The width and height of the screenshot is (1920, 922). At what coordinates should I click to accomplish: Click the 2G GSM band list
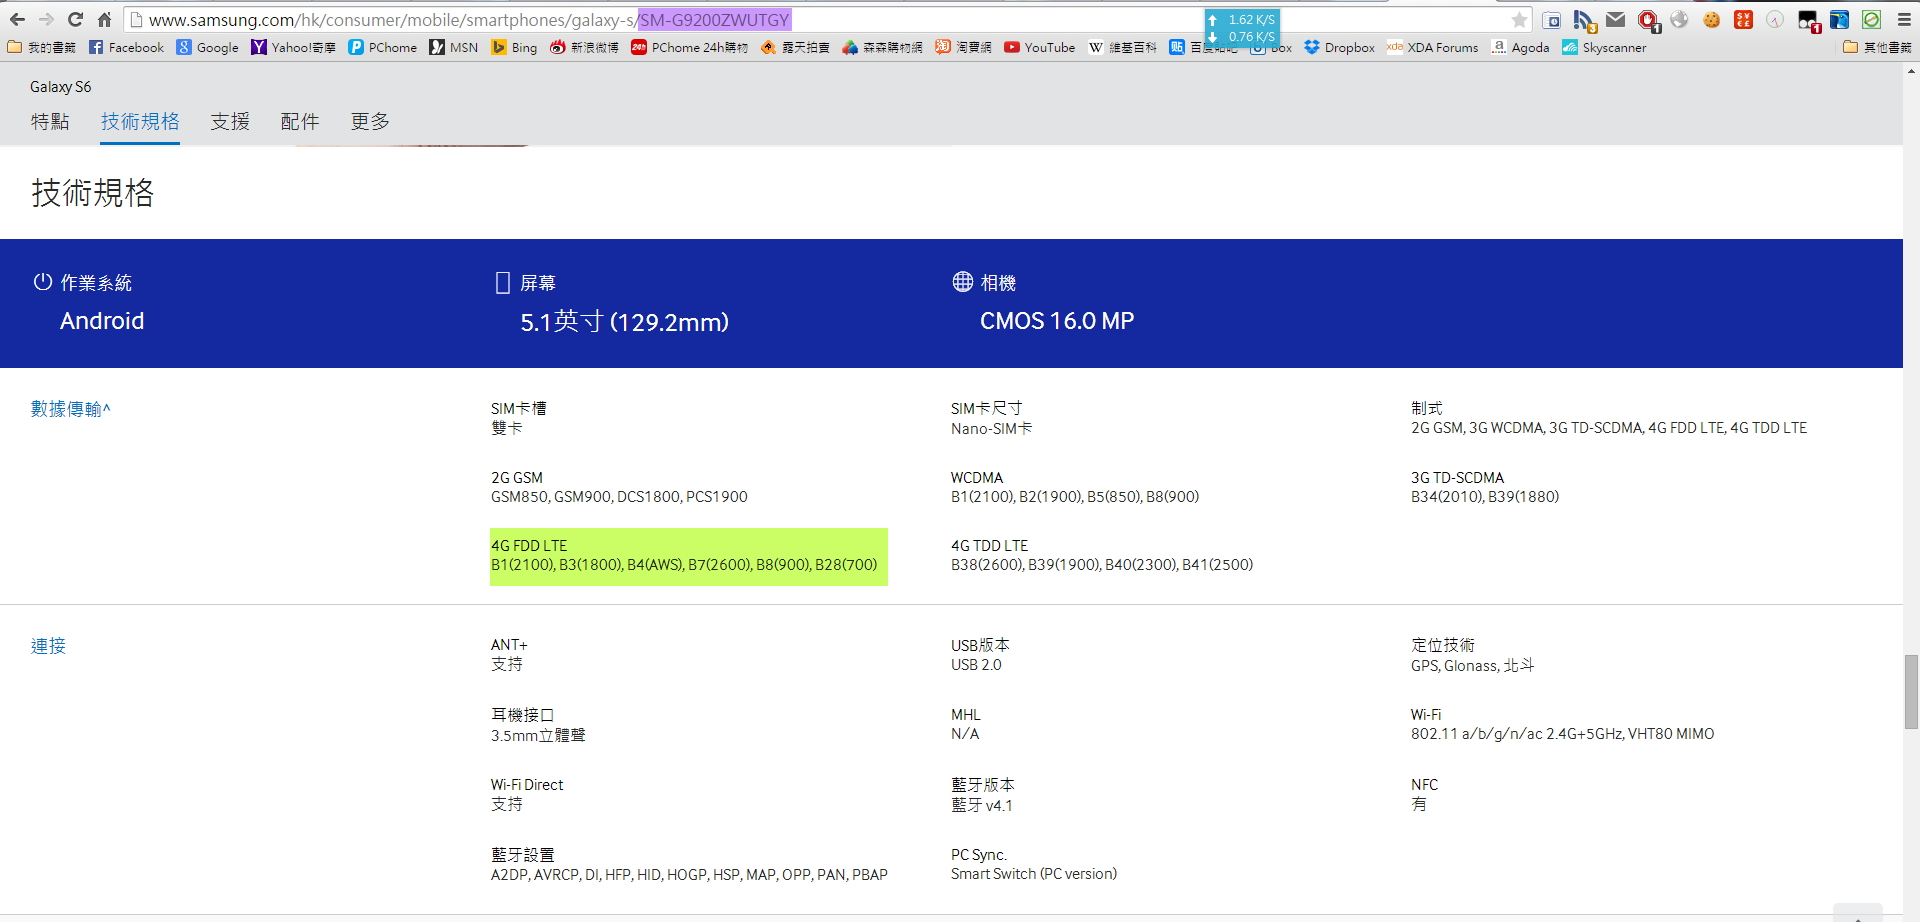(619, 497)
